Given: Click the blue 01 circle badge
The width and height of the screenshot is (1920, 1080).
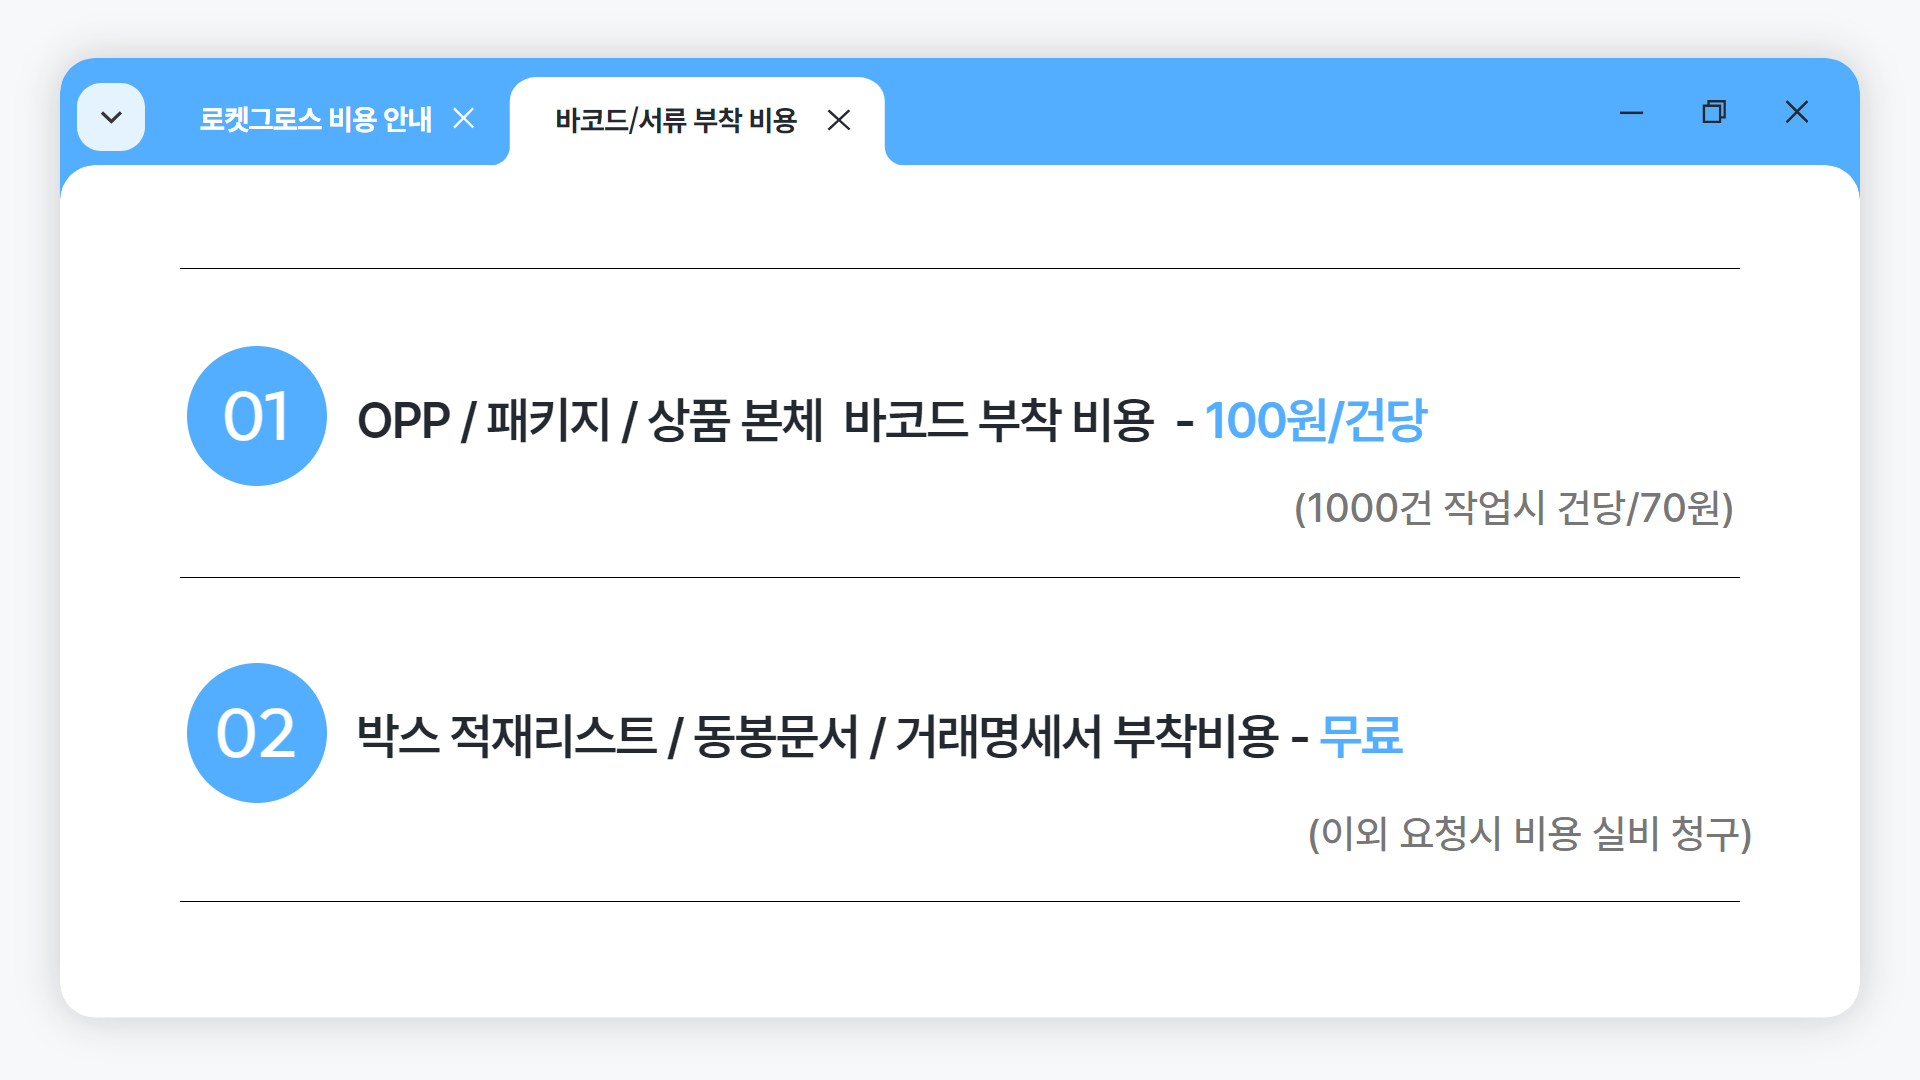Looking at the screenshot, I should click(257, 416).
